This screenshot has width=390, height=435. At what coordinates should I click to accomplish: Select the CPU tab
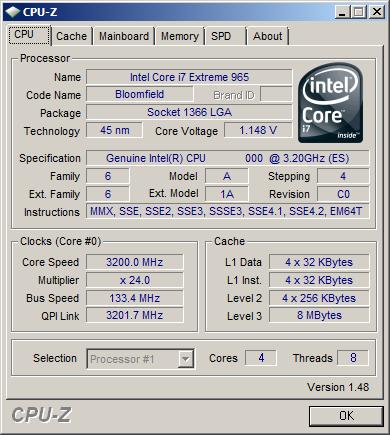point(29,35)
